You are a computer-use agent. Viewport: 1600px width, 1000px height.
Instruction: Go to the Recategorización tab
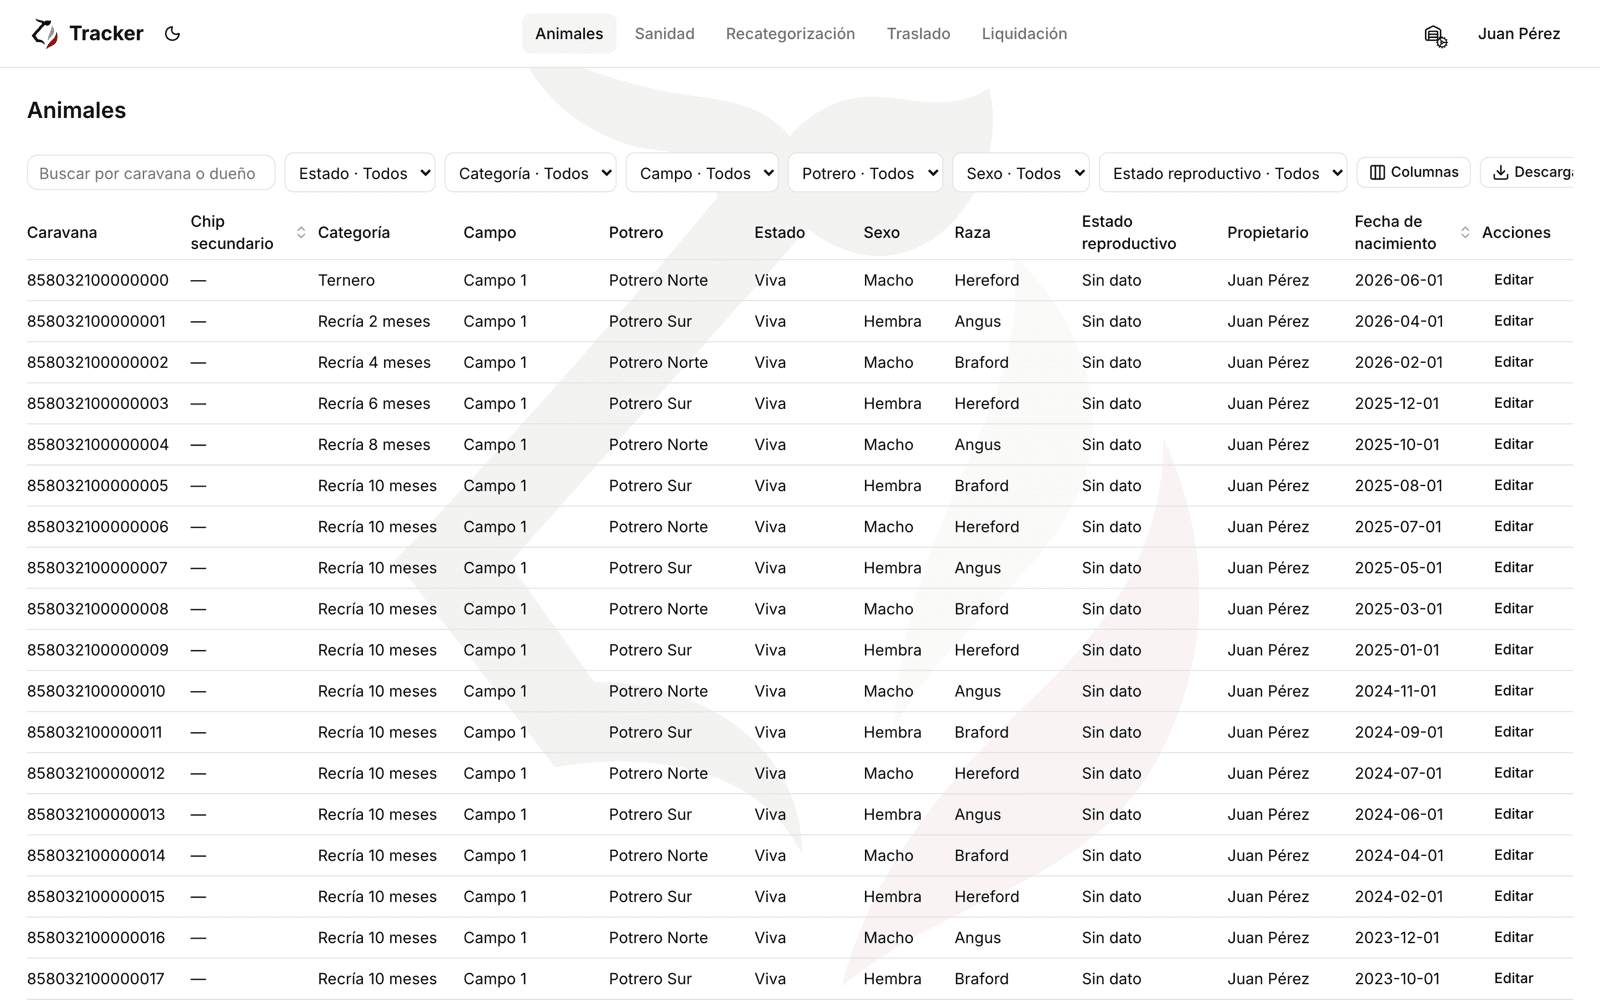pyautogui.click(x=790, y=34)
